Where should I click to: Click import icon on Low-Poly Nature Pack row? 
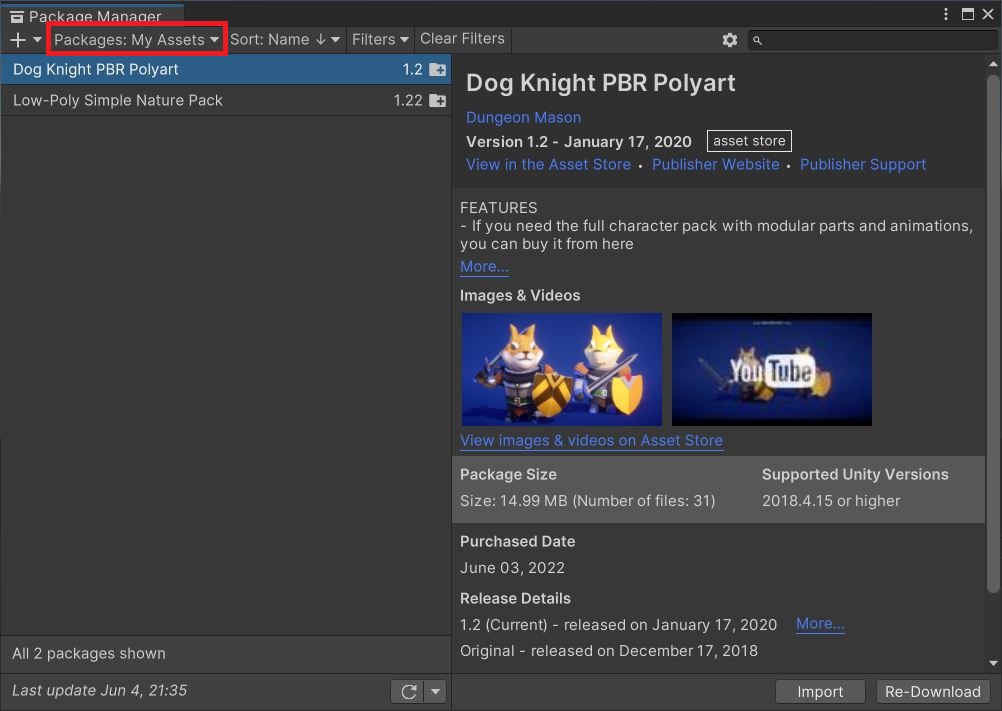[438, 100]
